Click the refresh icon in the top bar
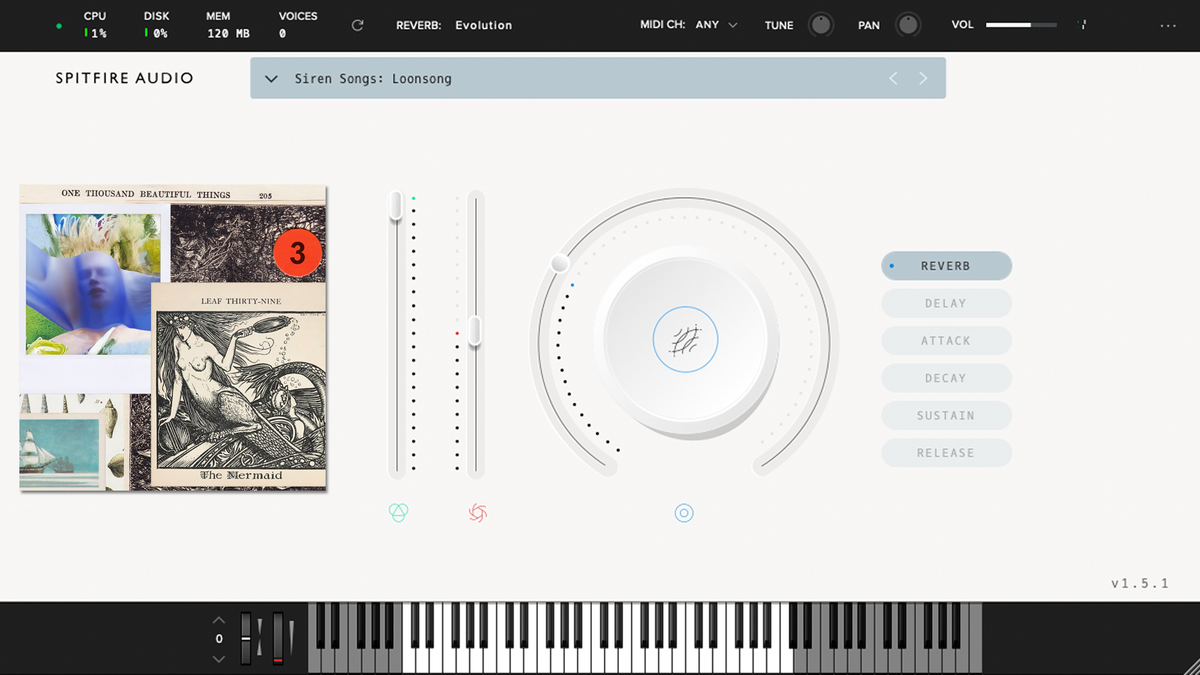Screen dimensions: 1200x675 tap(357, 25)
